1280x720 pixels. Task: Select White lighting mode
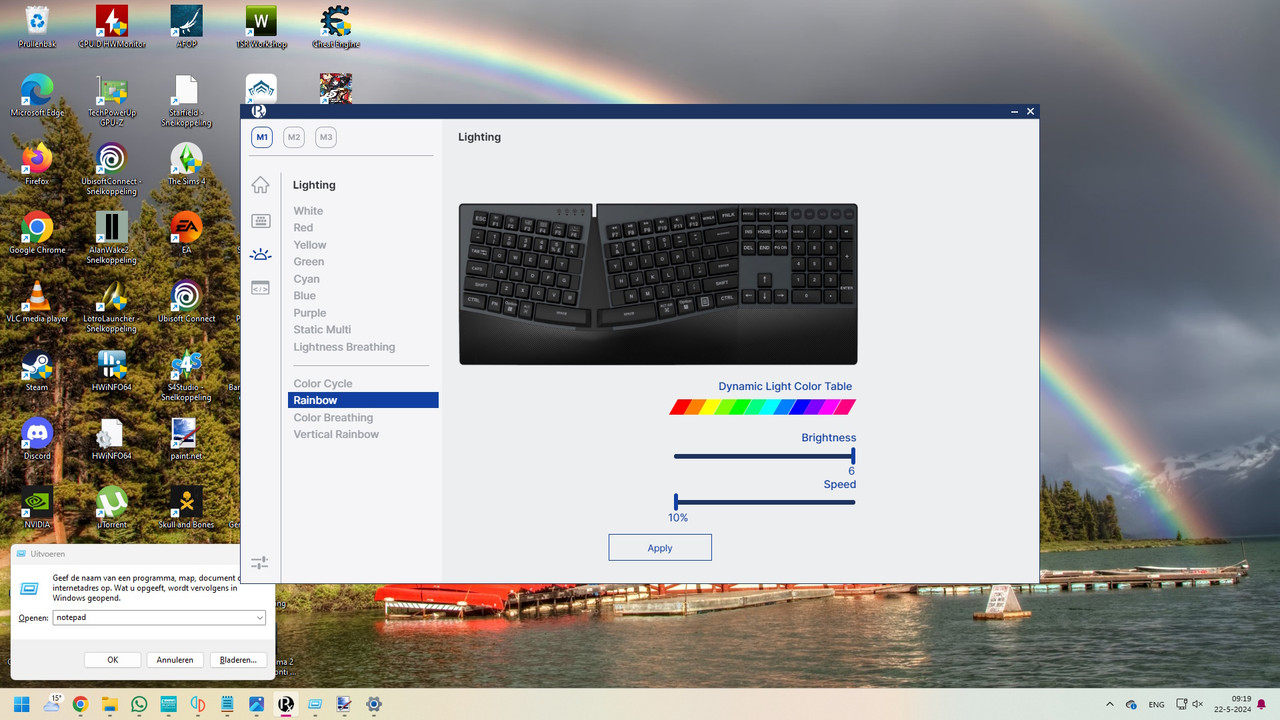click(308, 211)
